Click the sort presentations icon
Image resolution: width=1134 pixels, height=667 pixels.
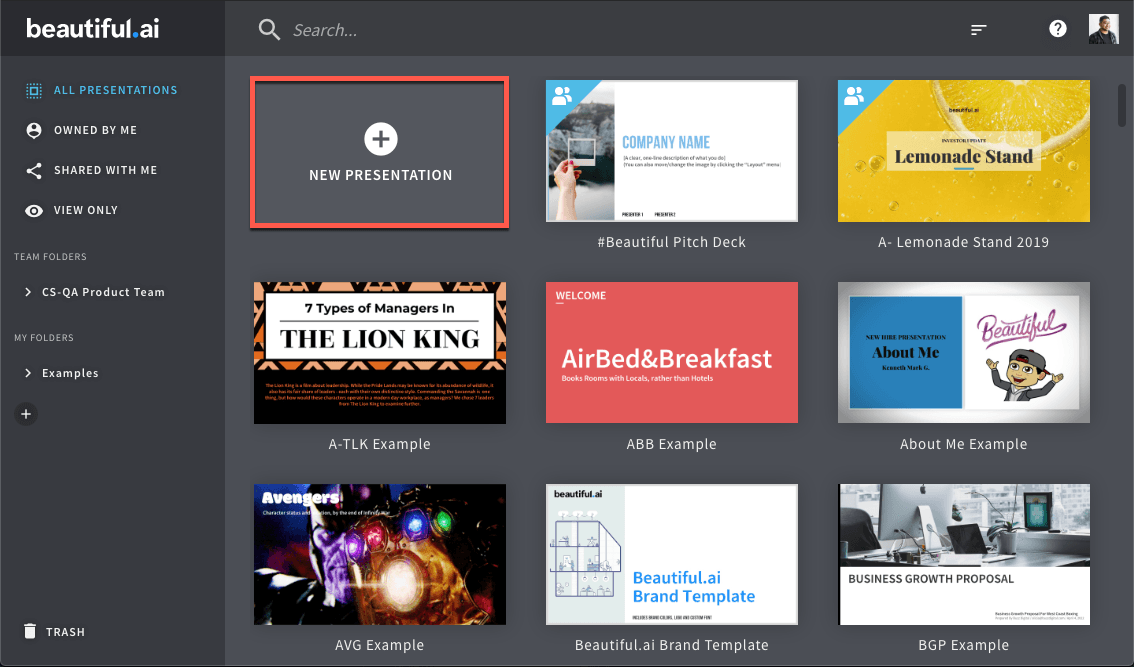pos(978,29)
